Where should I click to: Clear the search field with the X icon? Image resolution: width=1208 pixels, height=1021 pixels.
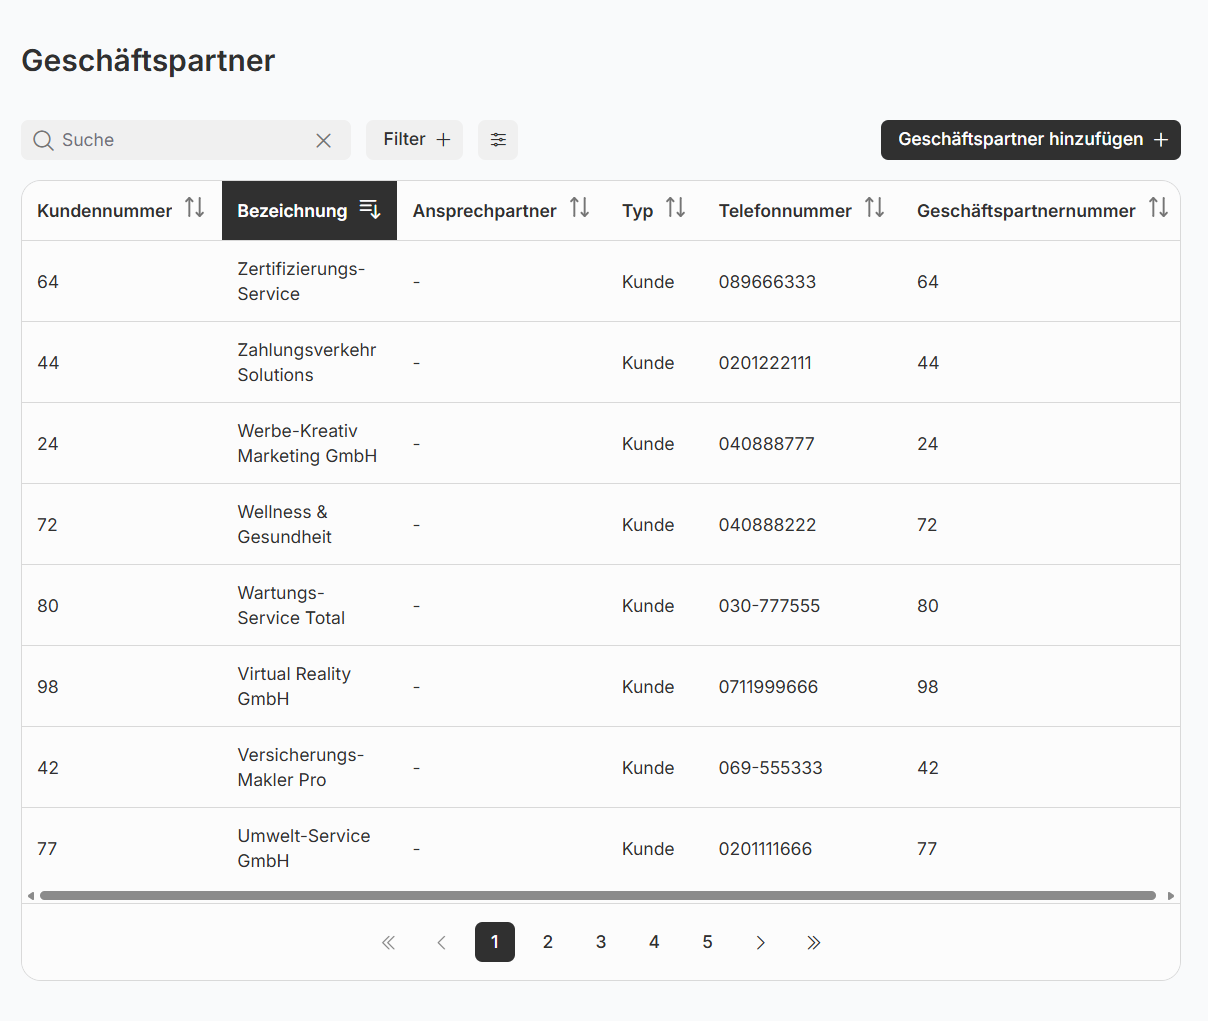[323, 140]
